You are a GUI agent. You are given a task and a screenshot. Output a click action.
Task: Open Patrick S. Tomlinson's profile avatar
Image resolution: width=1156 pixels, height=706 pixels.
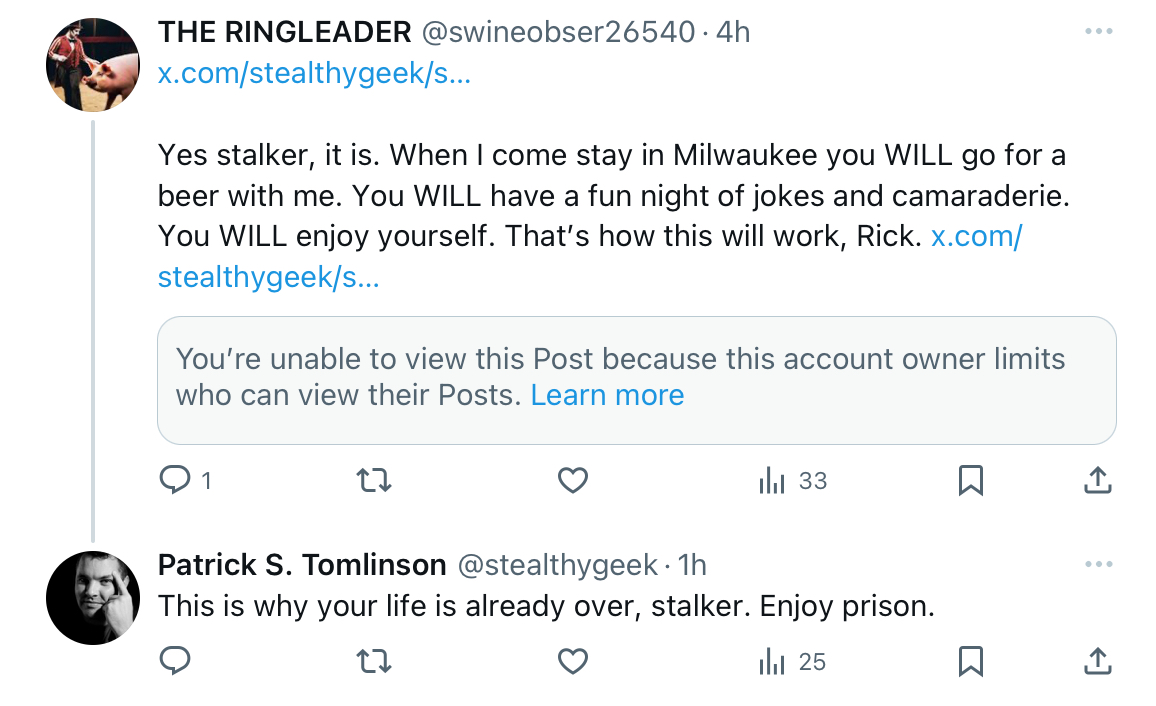93,598
